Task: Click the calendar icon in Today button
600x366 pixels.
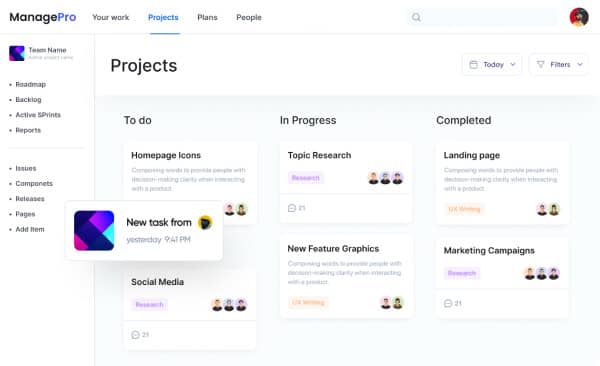Action: pos(473,64)
